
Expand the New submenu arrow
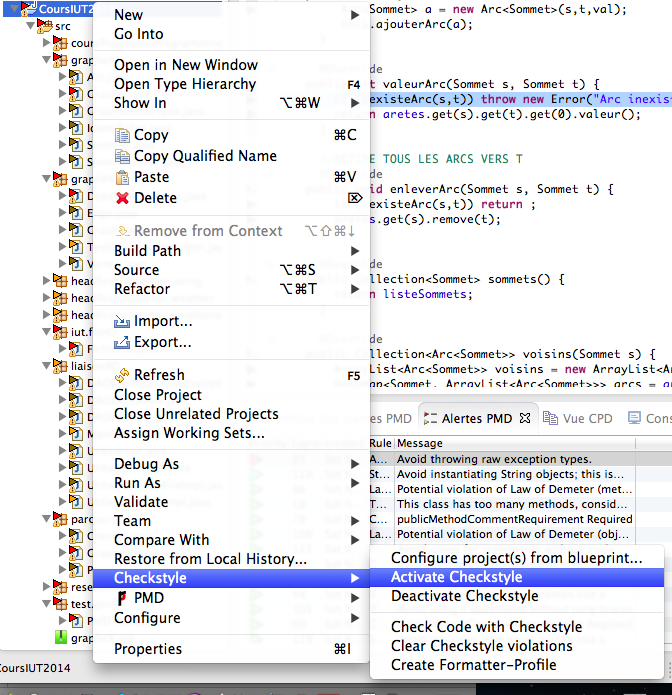point(355,15)
